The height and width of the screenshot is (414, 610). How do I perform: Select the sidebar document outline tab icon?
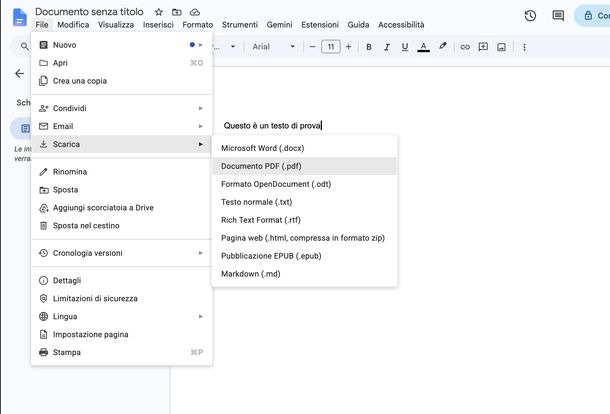point(25,128)
